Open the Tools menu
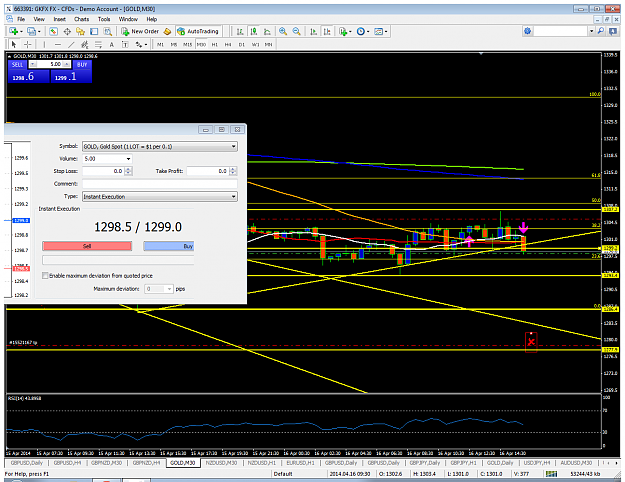The image size is (625, 482). click(104, 19)
